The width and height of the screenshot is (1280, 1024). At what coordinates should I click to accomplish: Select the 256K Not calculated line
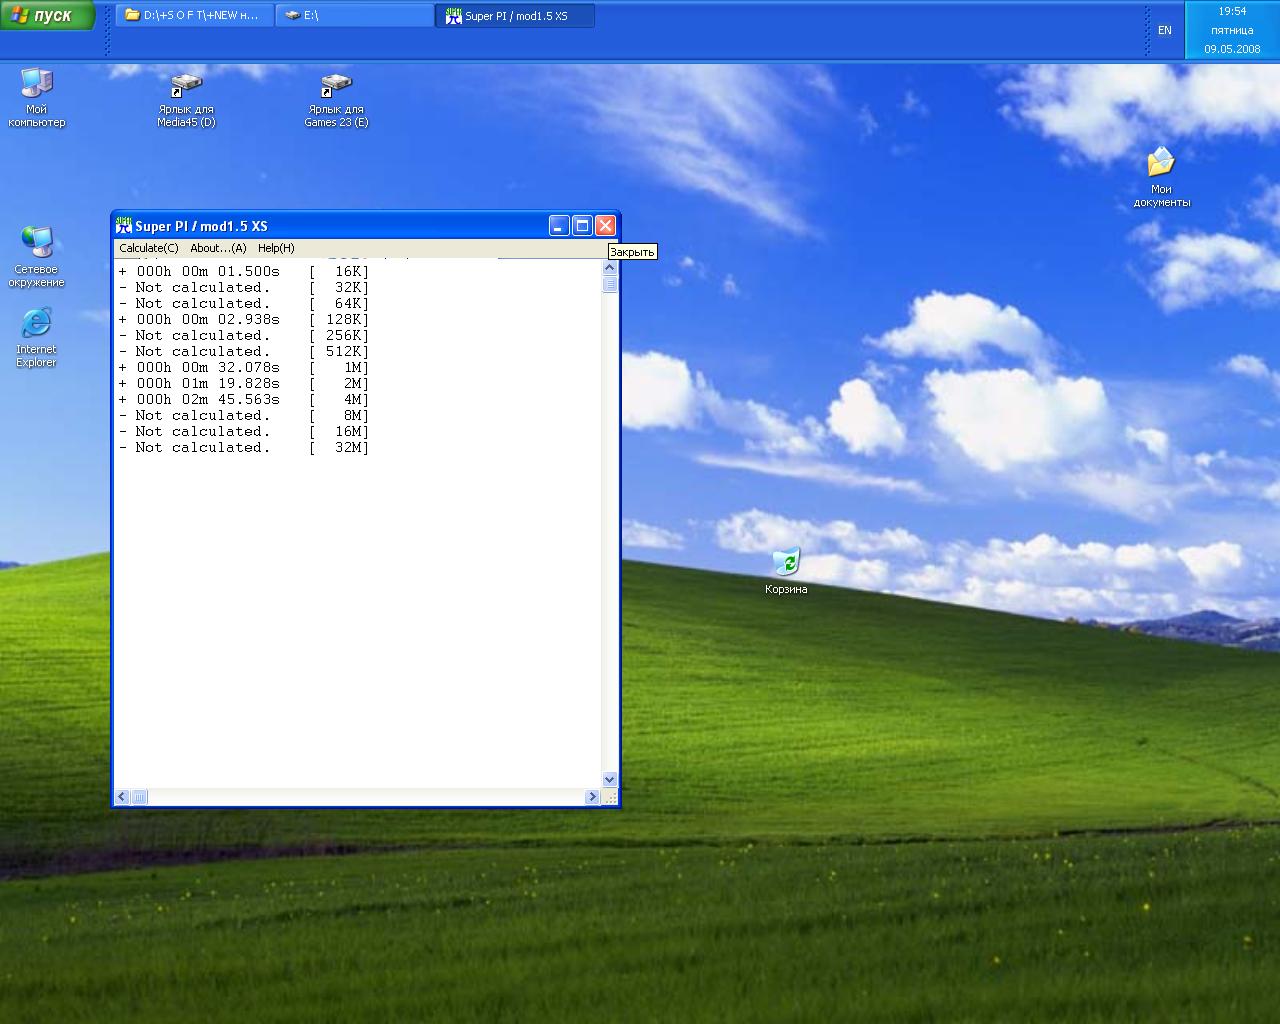244,336
